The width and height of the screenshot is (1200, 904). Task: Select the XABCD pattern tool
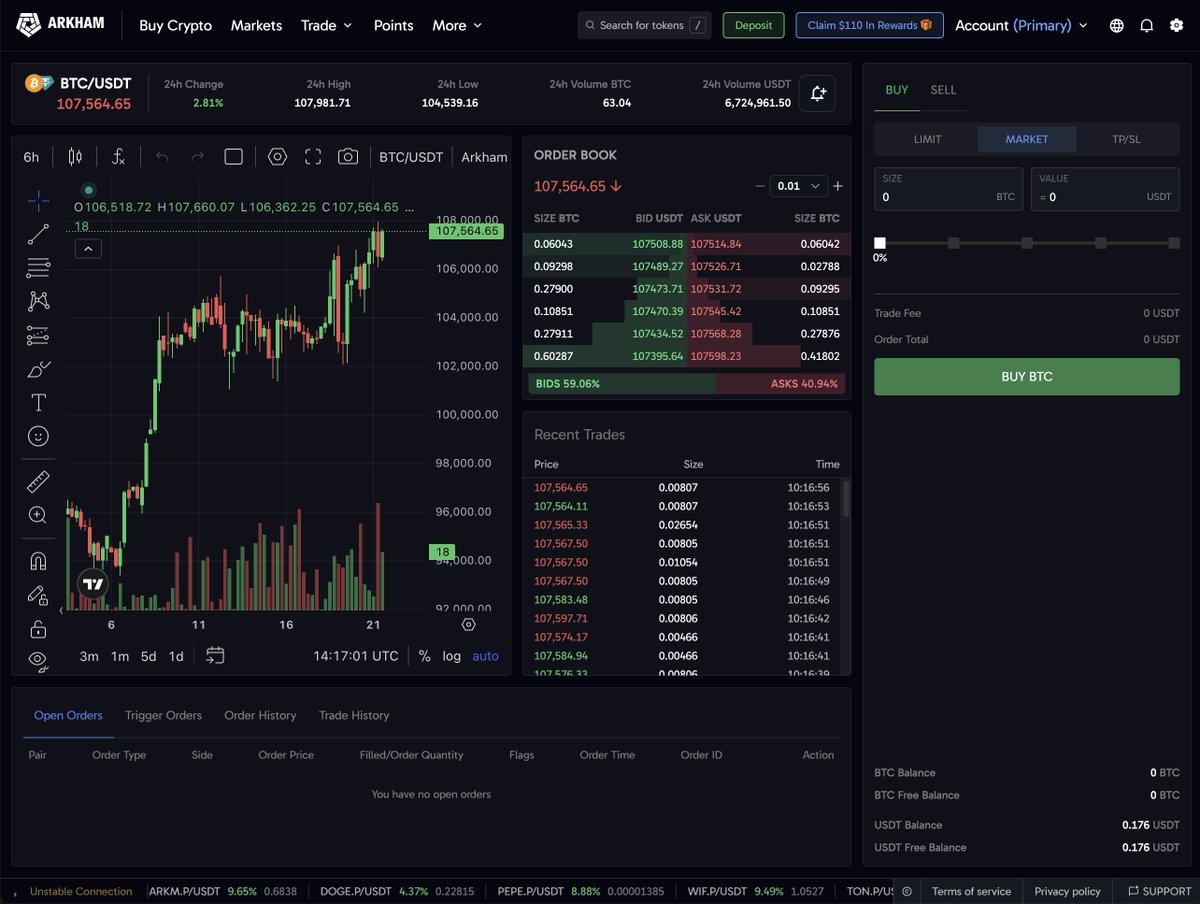[38, 301]
